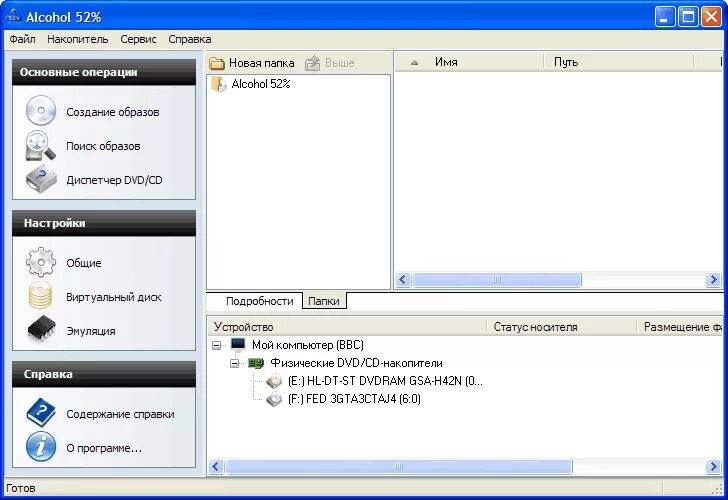Click the Выше up-folder icon
The width and height of the screenshot is (728, 500).
coord(313,63)
